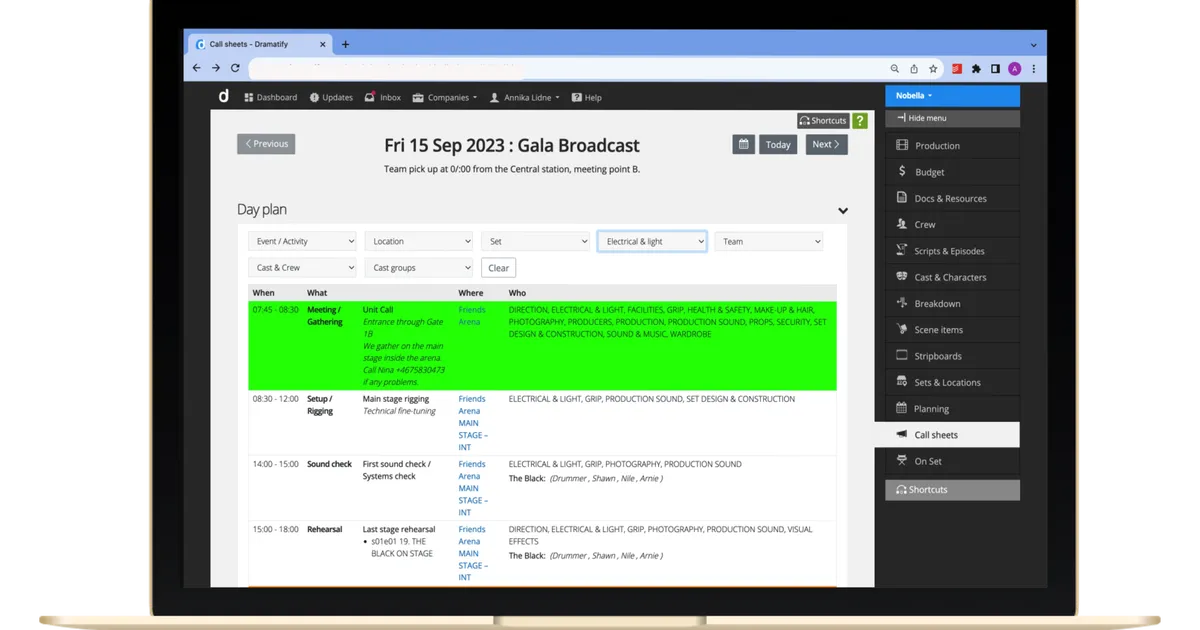Click the browser zoom magnifier icon

pos(895,69)
